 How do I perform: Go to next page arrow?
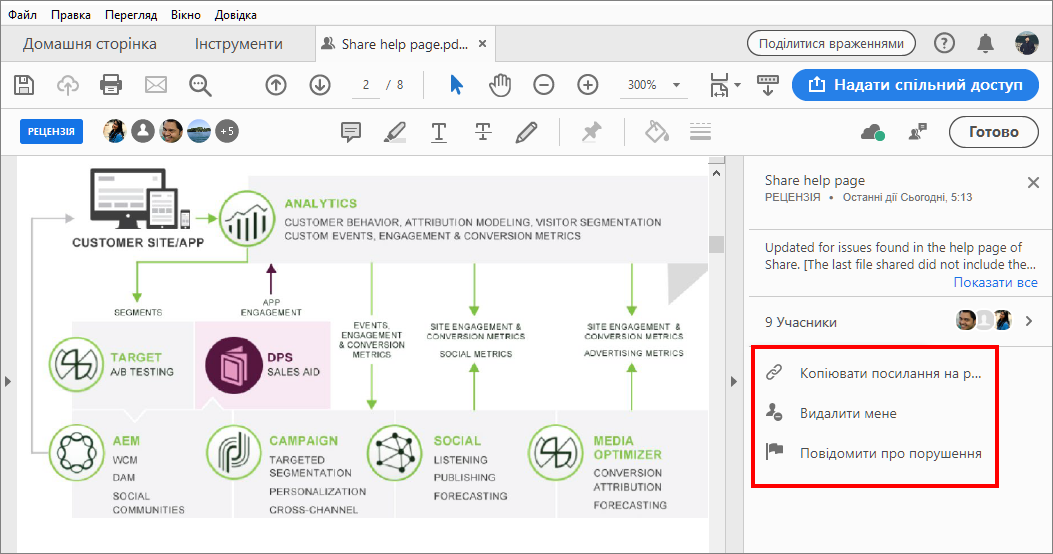(320, 85)
